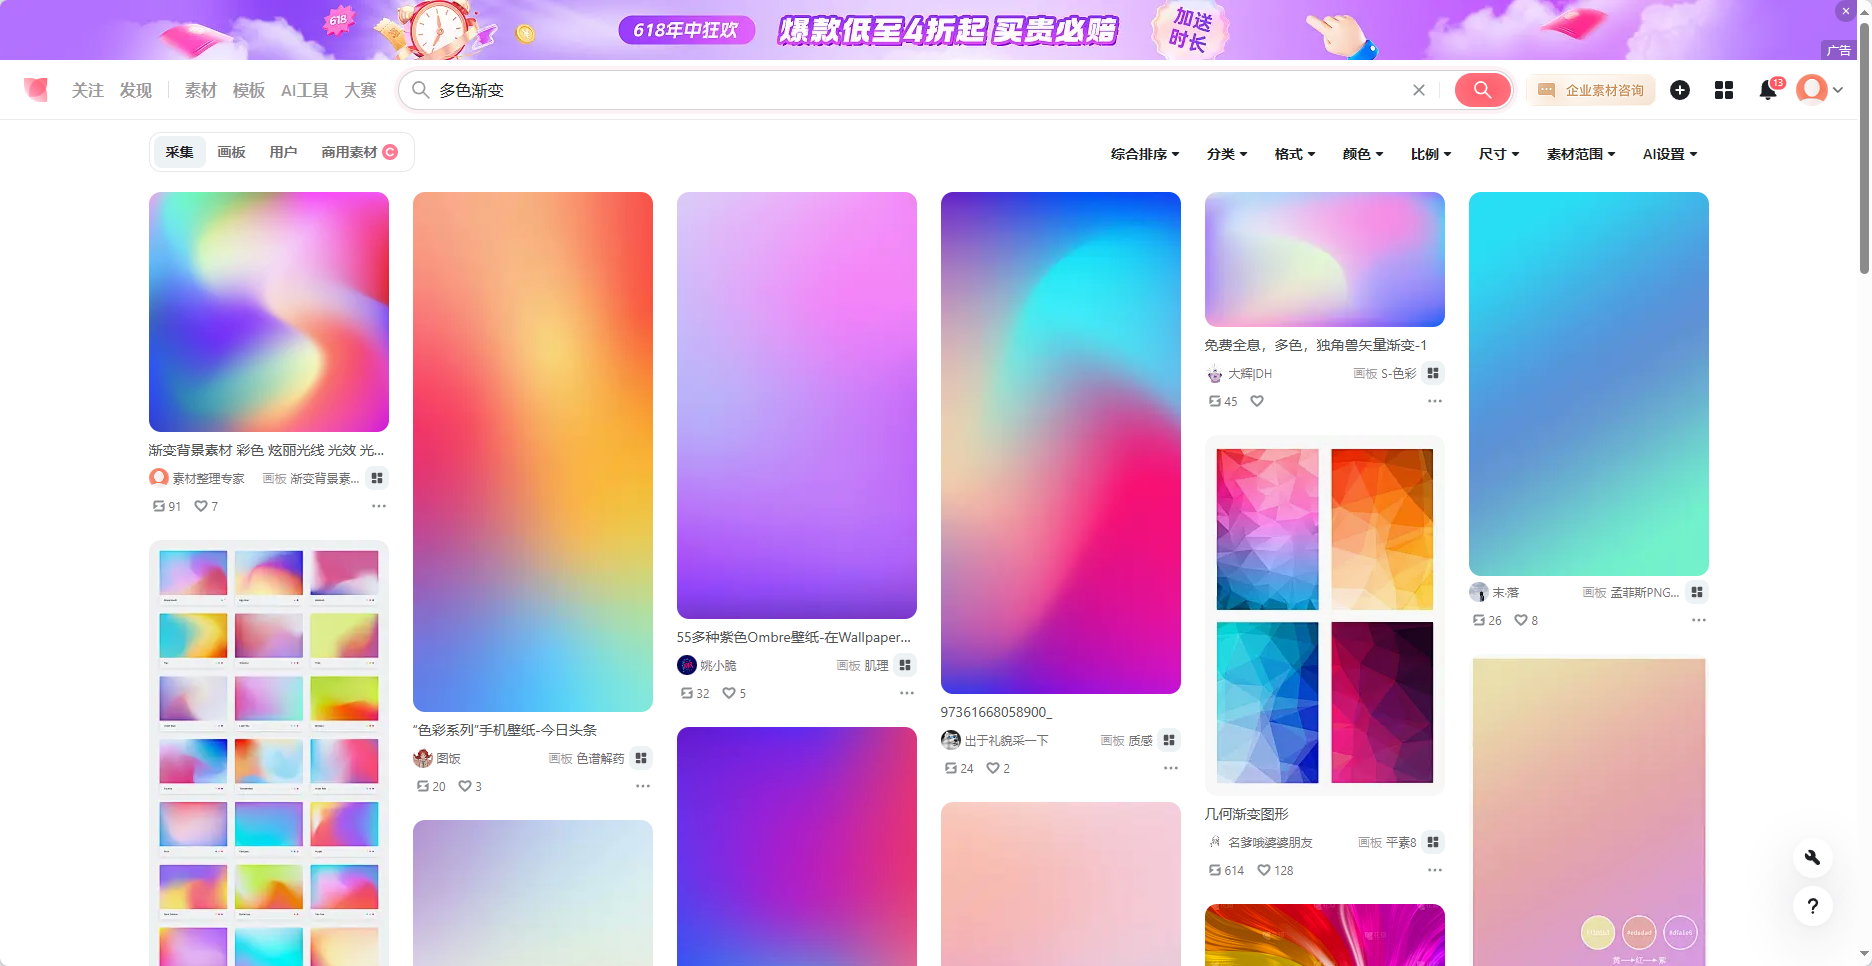This screenshot has width=1872, height=966.
Task: Expand the 综合排序 sorting dropdown
Action: [x=1143, y=154]
